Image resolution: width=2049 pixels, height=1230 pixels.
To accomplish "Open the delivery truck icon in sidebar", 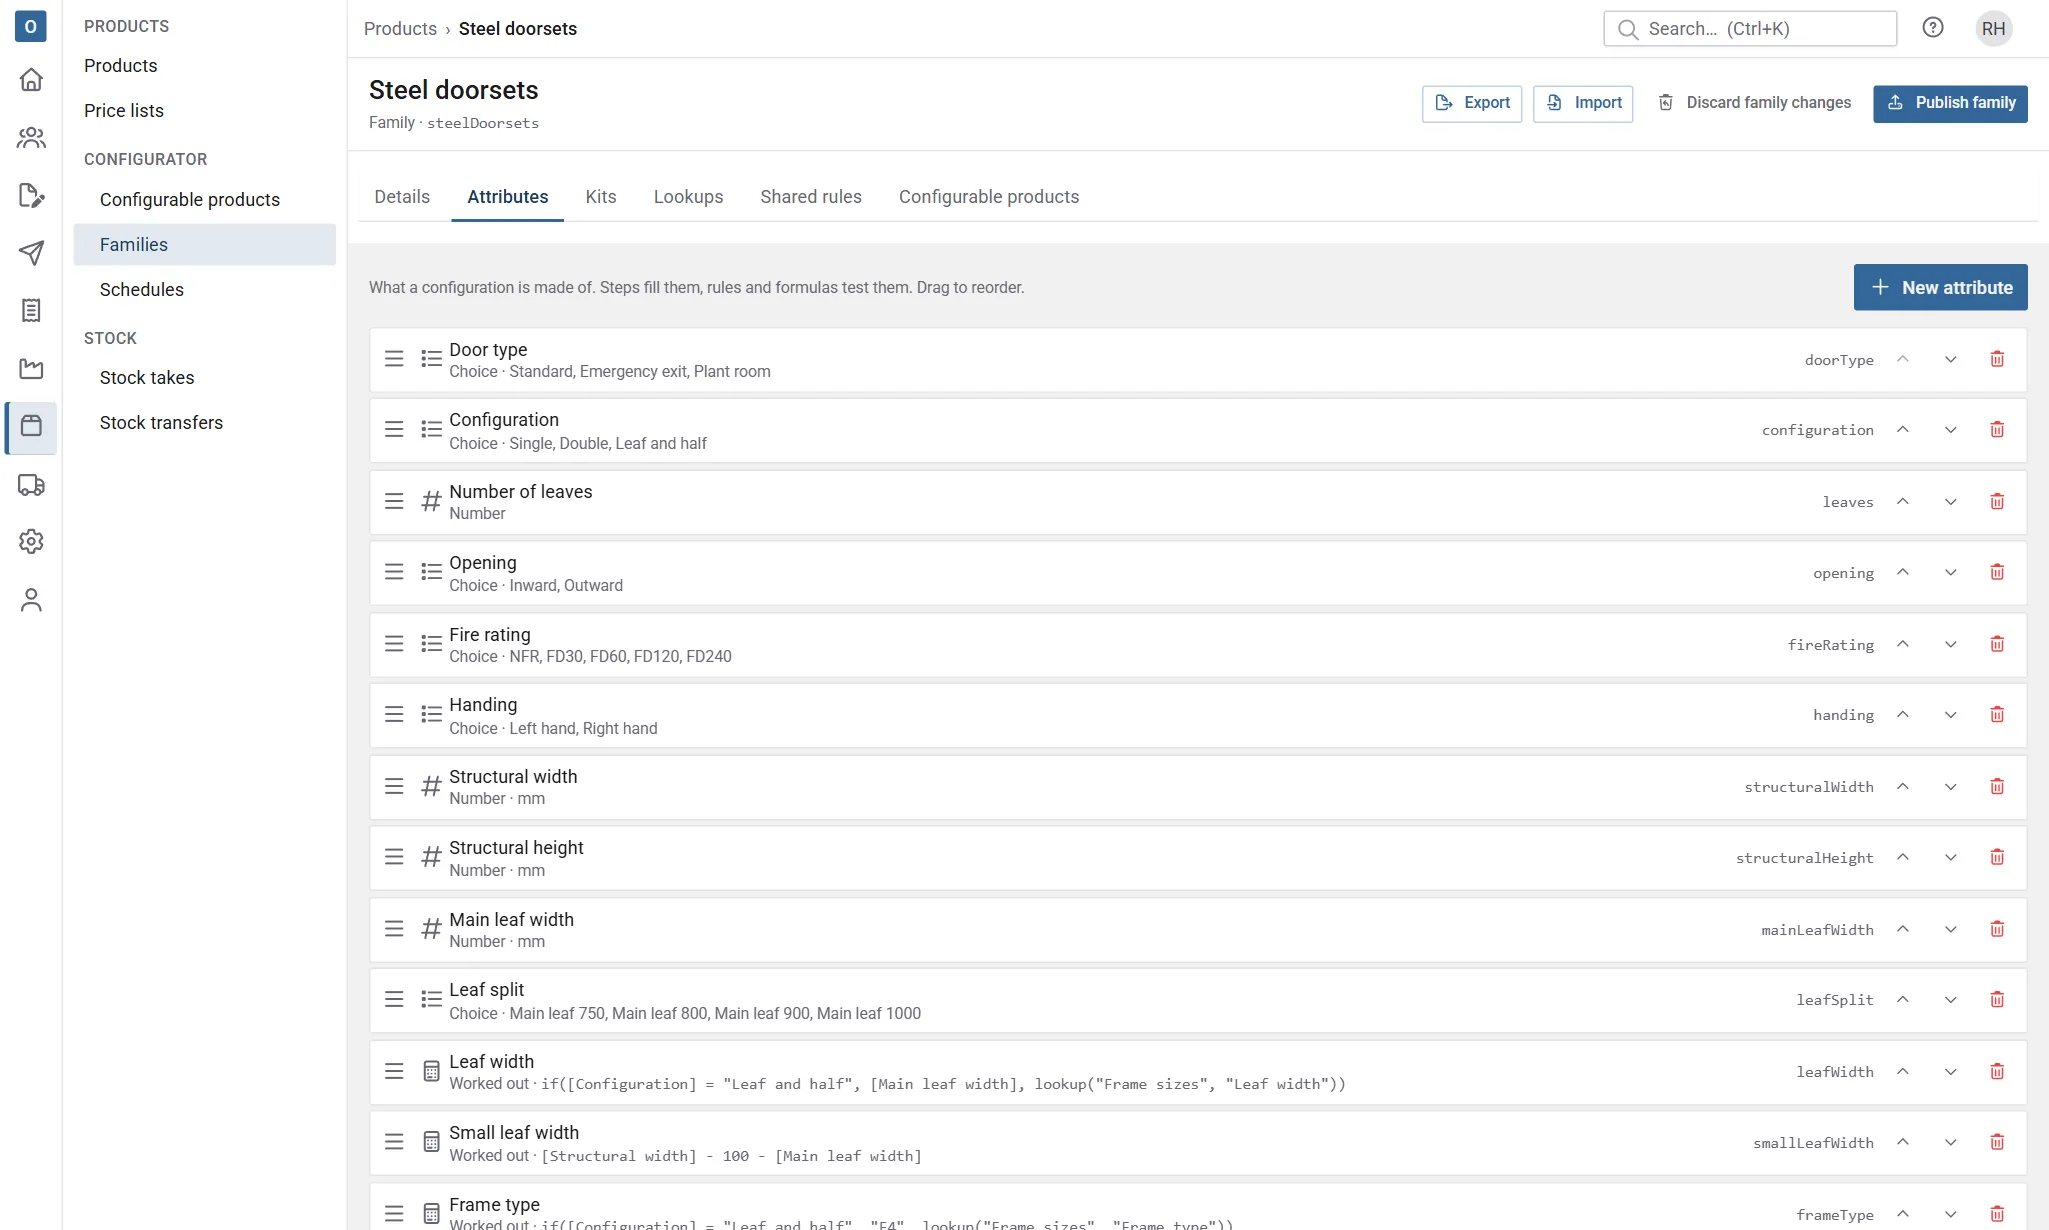I will tap(31, 485).
